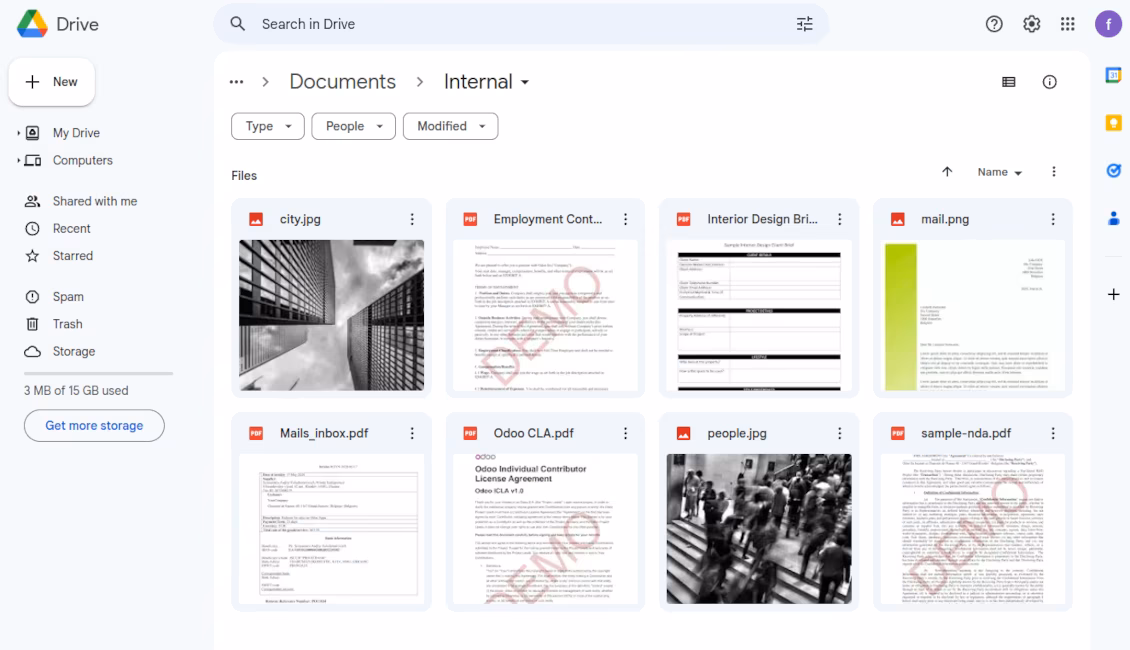Select the Employment Contract preview thumbnail
Image resolution: width=1130 pixels, height=650 pixels.
[546, 315]
